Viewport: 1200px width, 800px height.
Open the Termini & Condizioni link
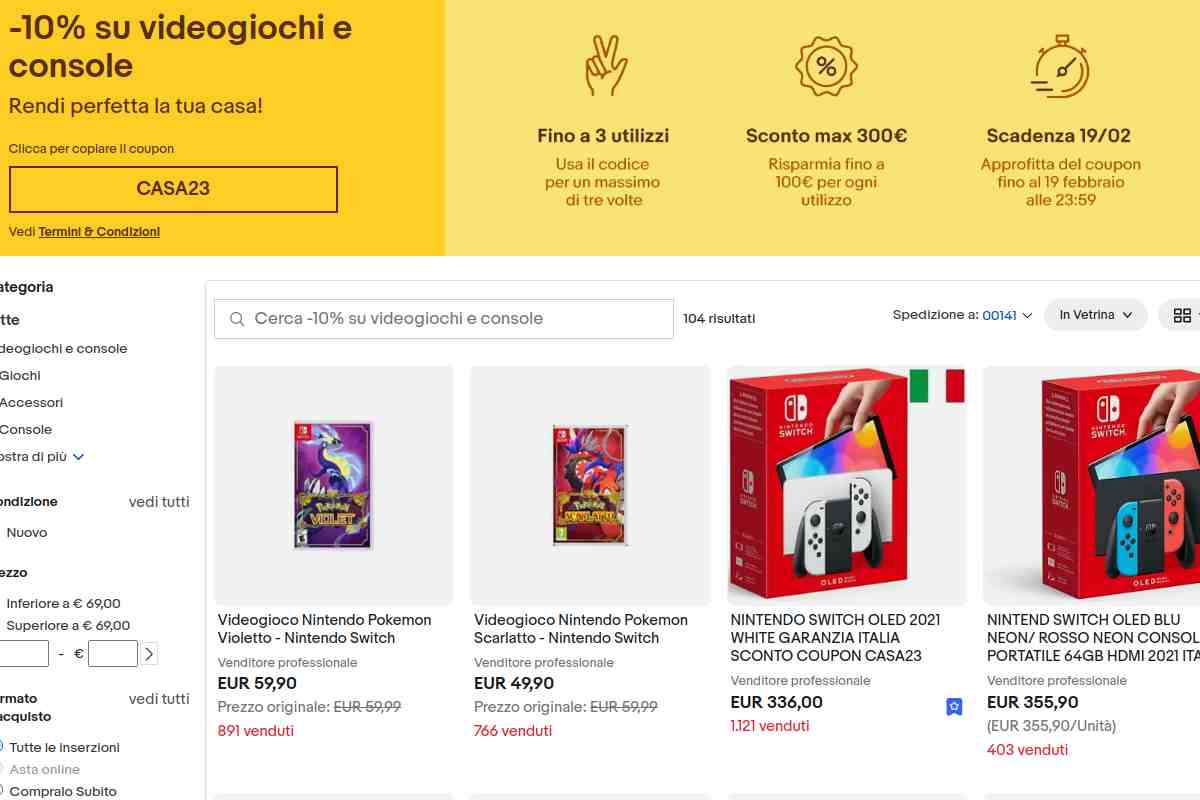coord(99,232)
